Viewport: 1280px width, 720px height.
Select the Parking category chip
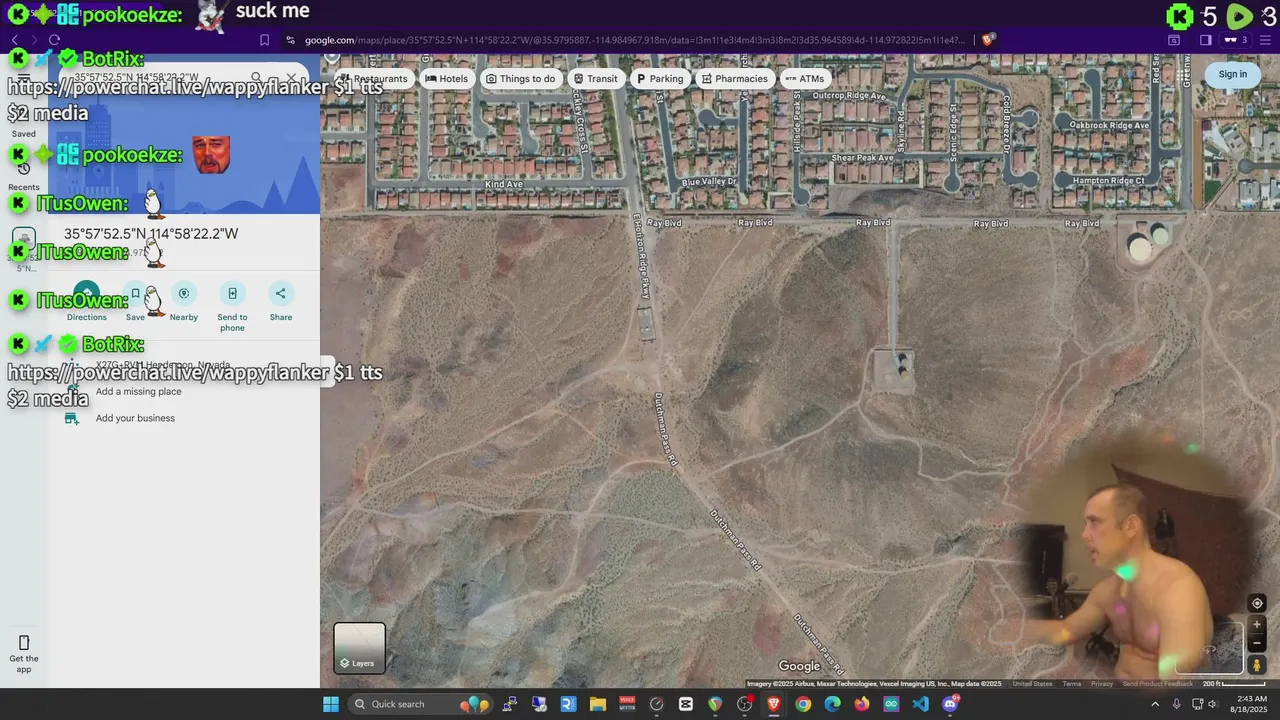[660, 78]
